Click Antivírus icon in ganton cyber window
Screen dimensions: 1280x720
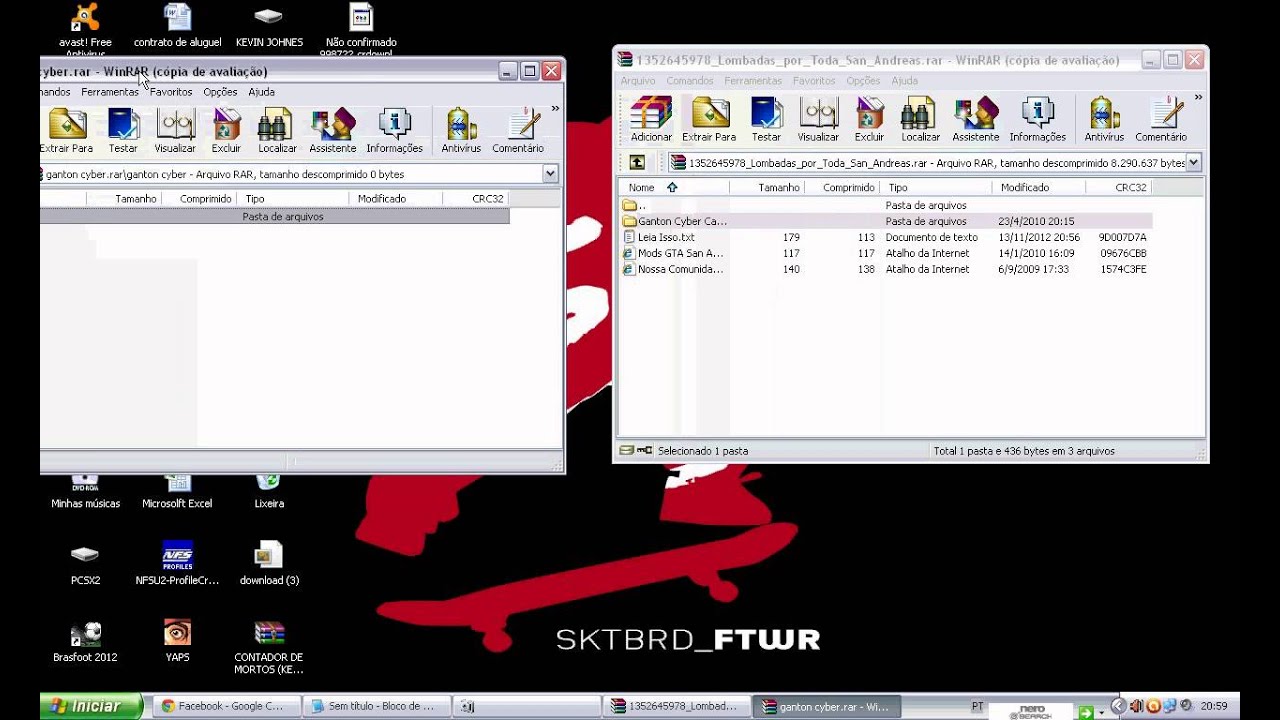click(461, 130)
